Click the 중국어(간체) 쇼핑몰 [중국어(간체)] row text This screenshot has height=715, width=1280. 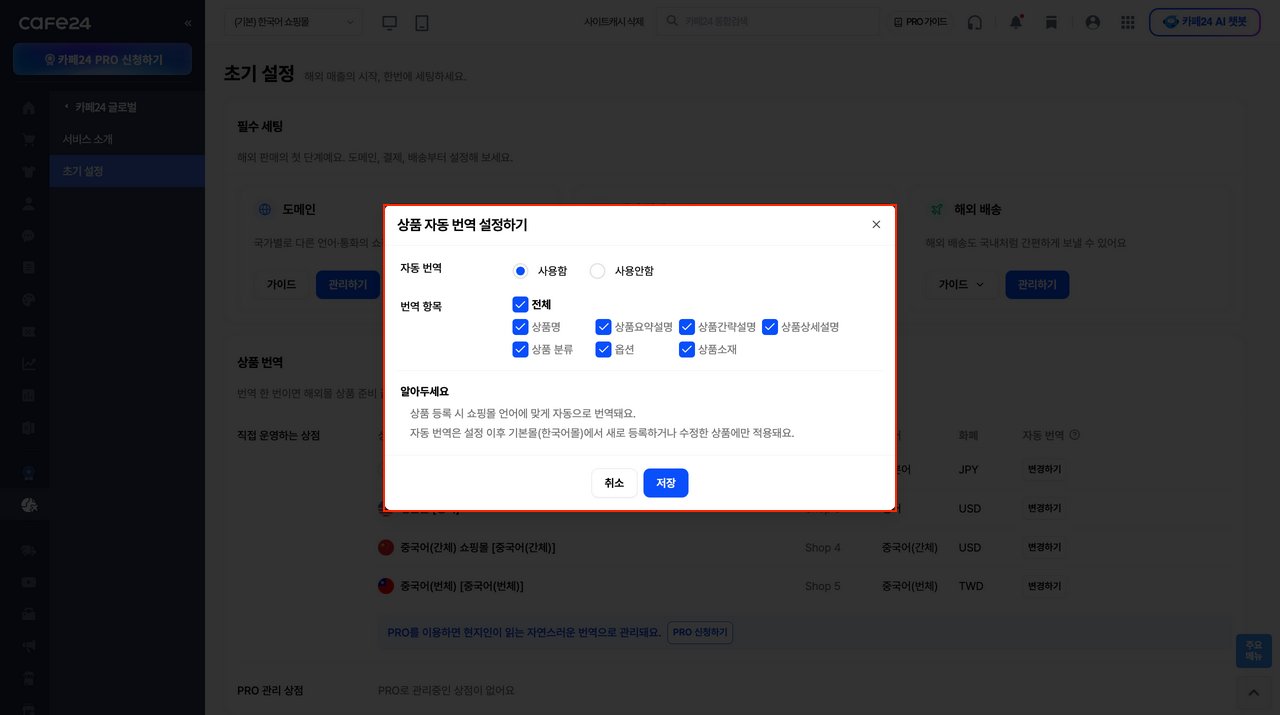[478, 548]
